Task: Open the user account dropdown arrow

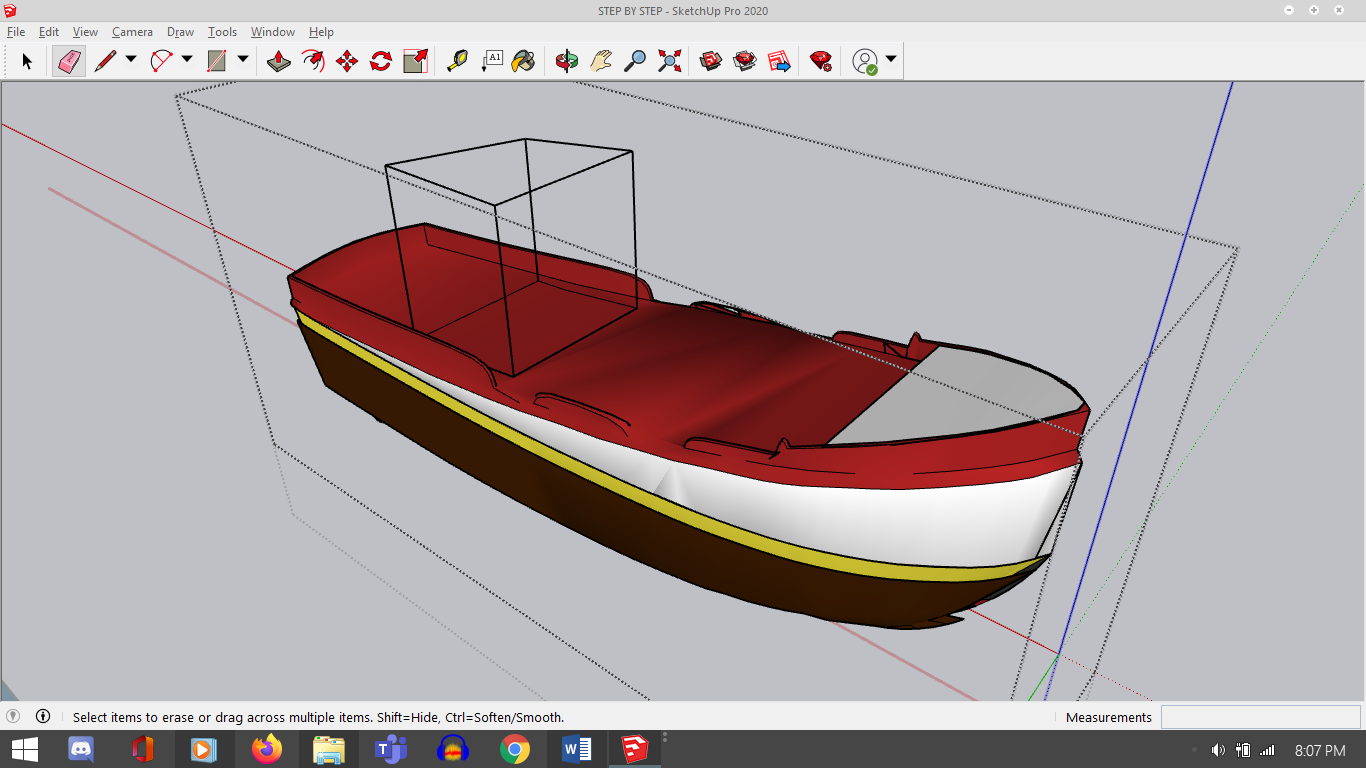Action: point(891,60)
